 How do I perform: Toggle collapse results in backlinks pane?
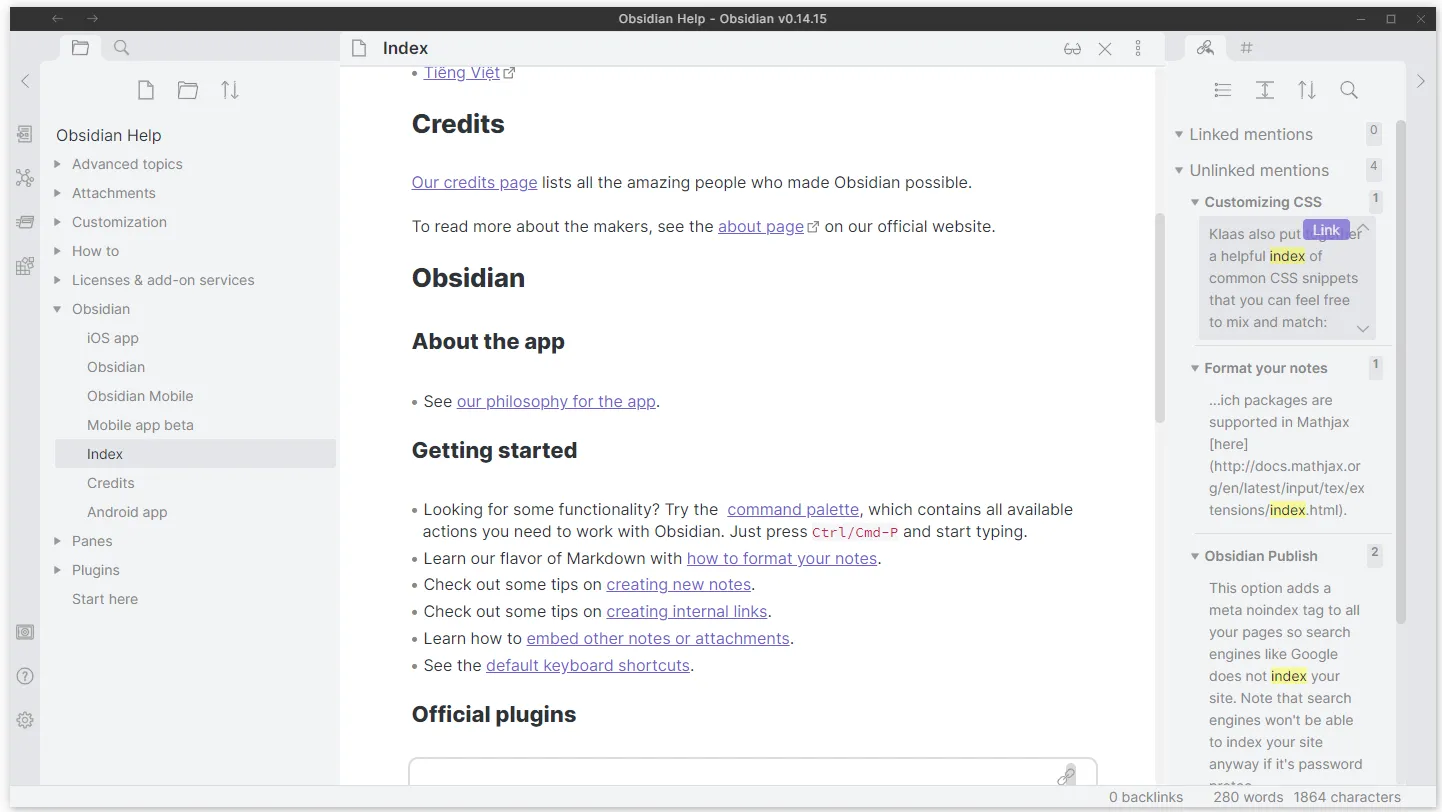click(x=1222, y=90)
